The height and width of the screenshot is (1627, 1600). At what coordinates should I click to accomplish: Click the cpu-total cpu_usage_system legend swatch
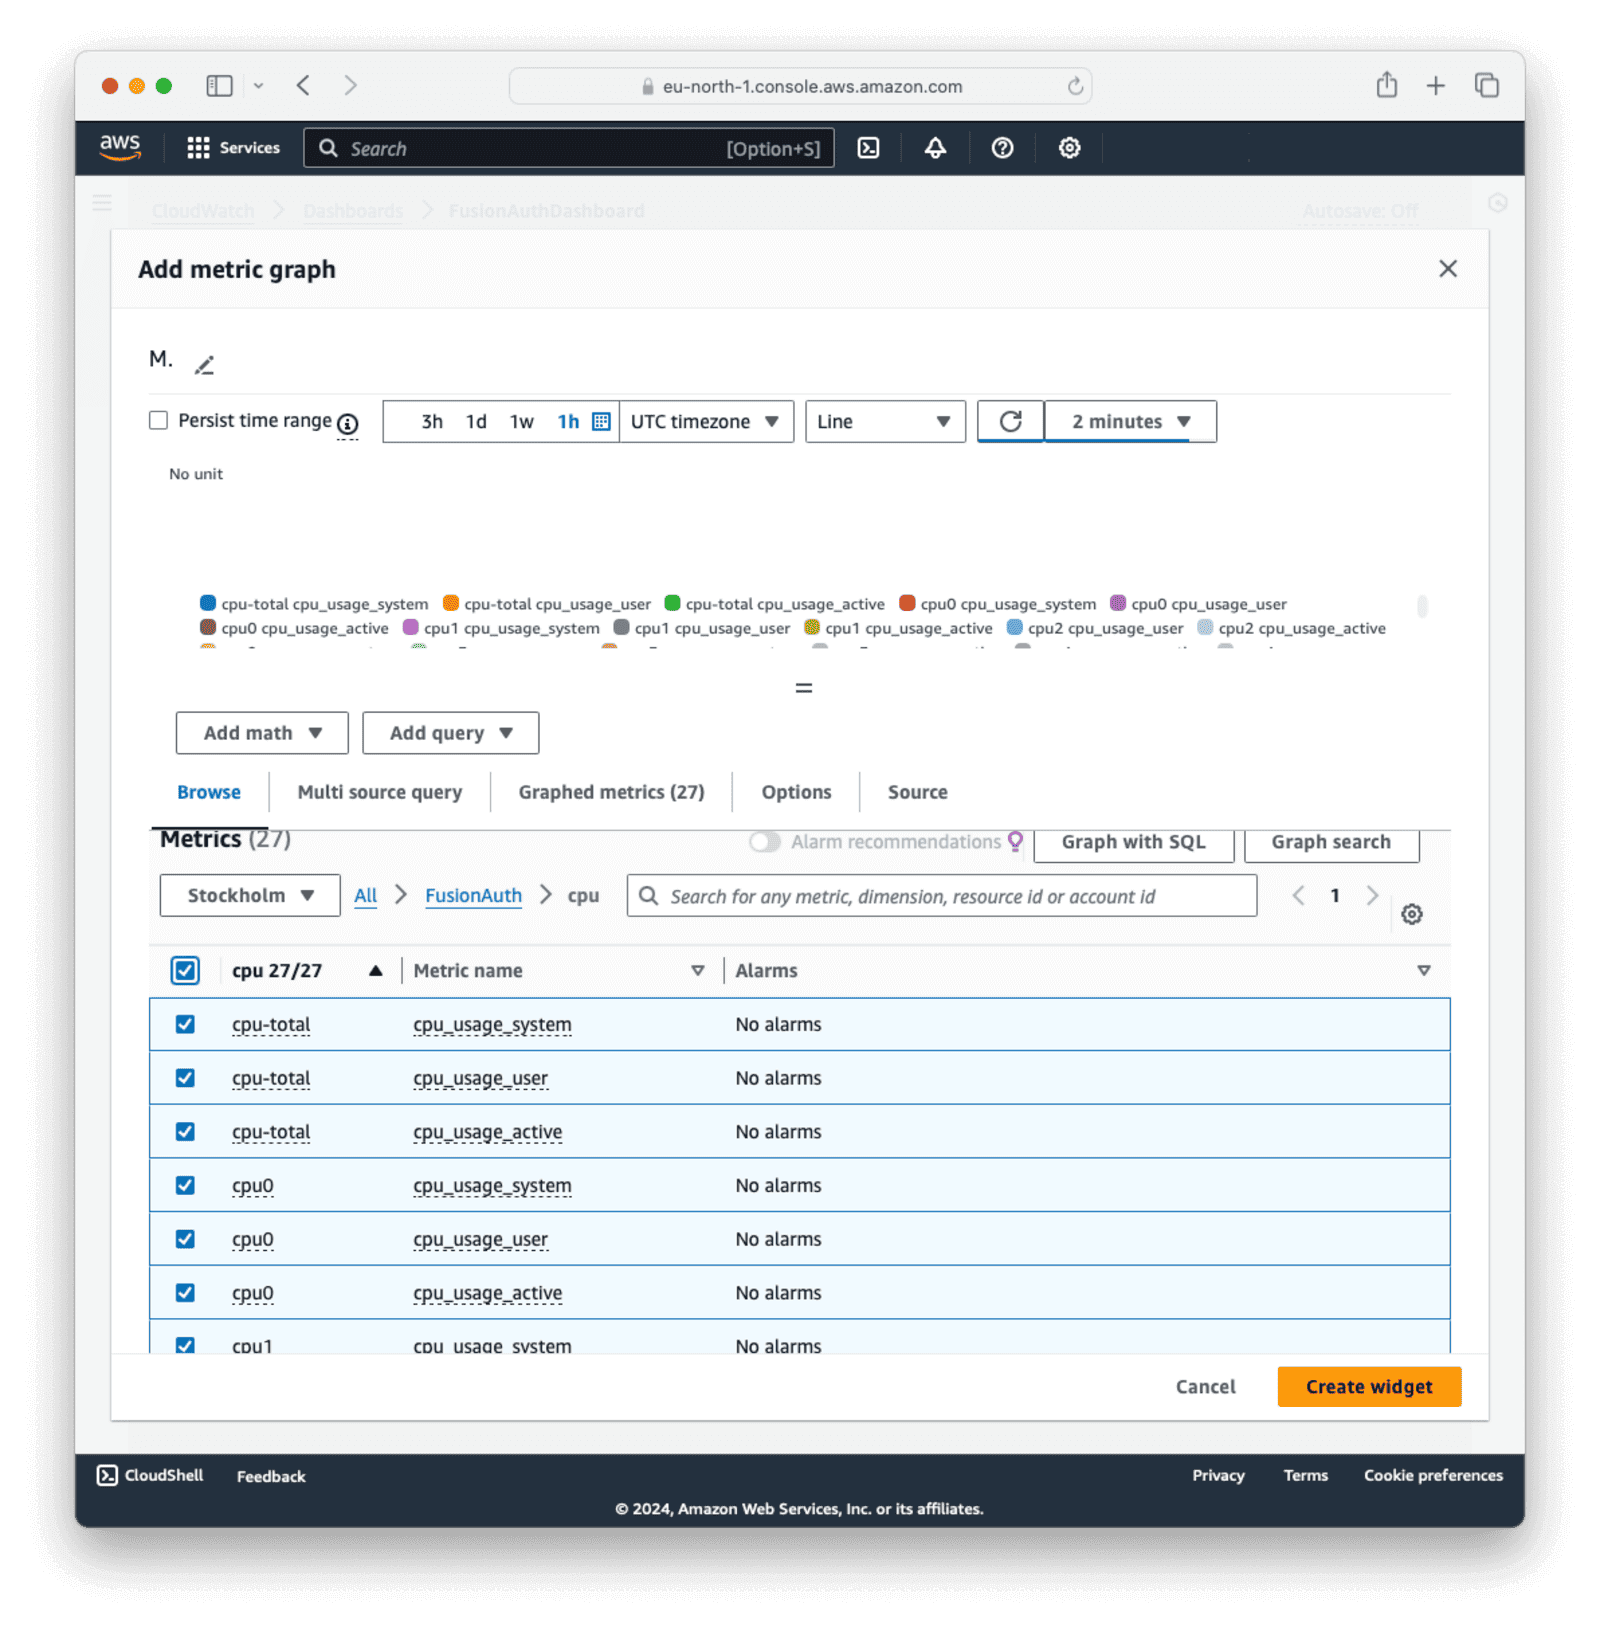click(208, 603)
